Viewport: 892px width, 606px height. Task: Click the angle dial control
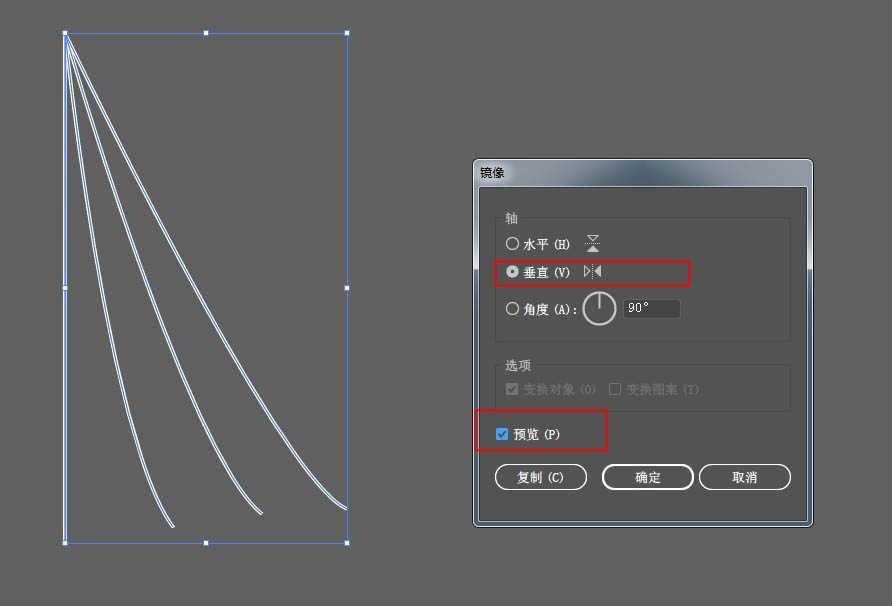599,309
